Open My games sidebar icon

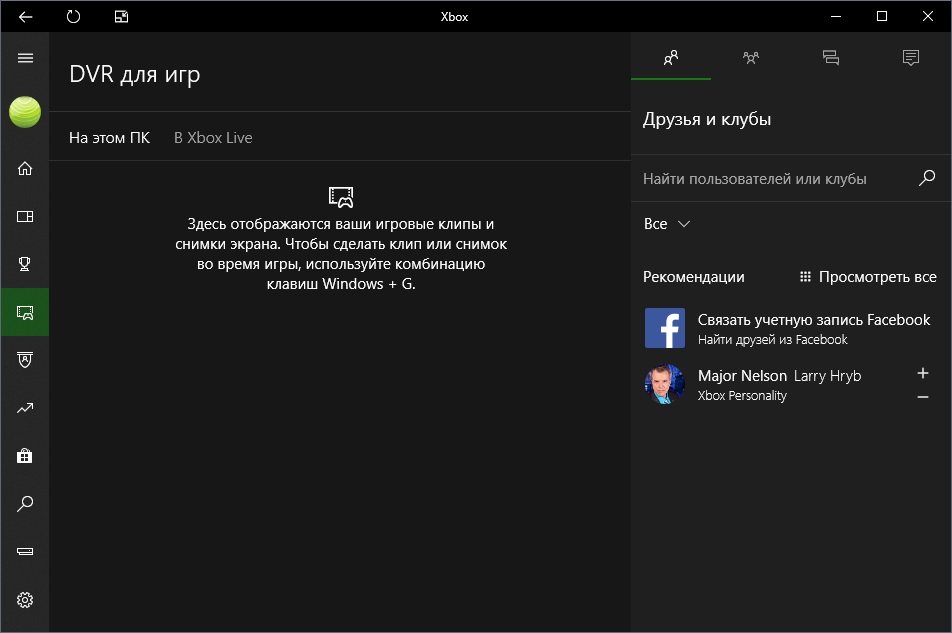25,216
